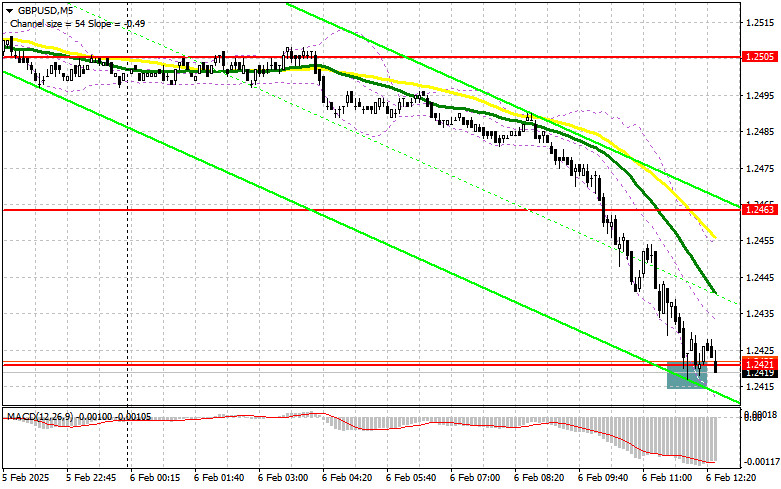Click the red 1.2463 price level tag

point(760,209)
